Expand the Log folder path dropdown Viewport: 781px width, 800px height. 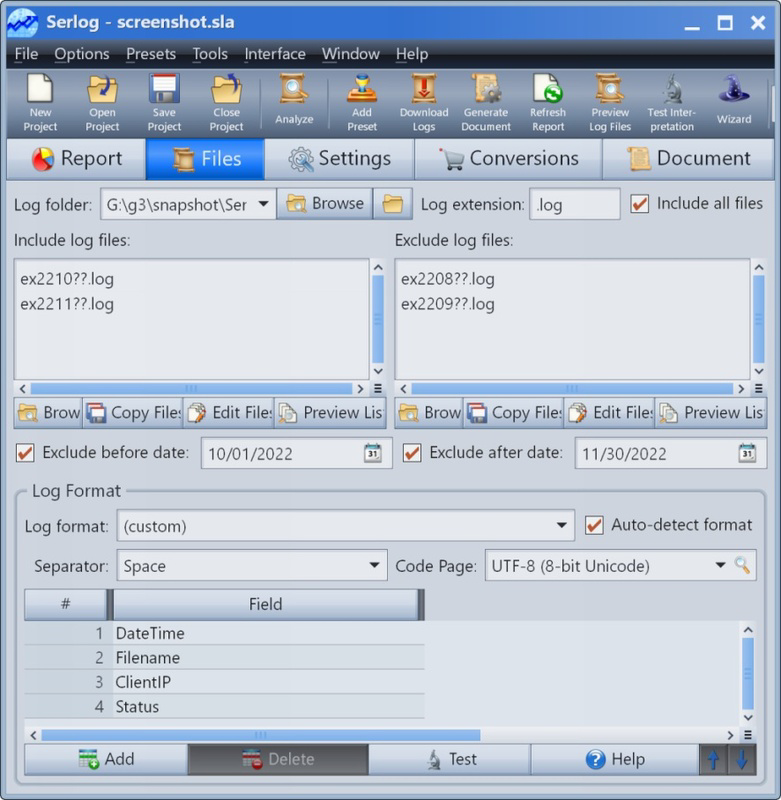[x=263, y=204]
